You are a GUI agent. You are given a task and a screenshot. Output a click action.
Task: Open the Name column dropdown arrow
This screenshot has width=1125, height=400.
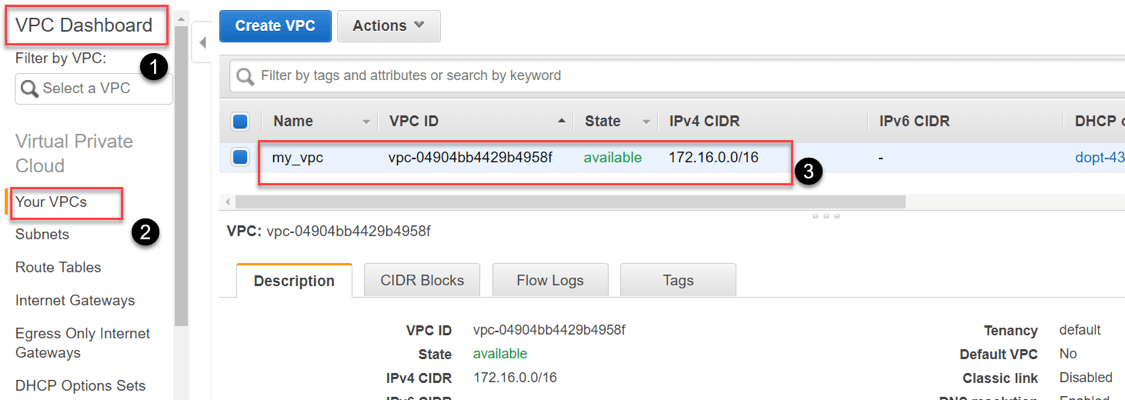coord(367,122)
